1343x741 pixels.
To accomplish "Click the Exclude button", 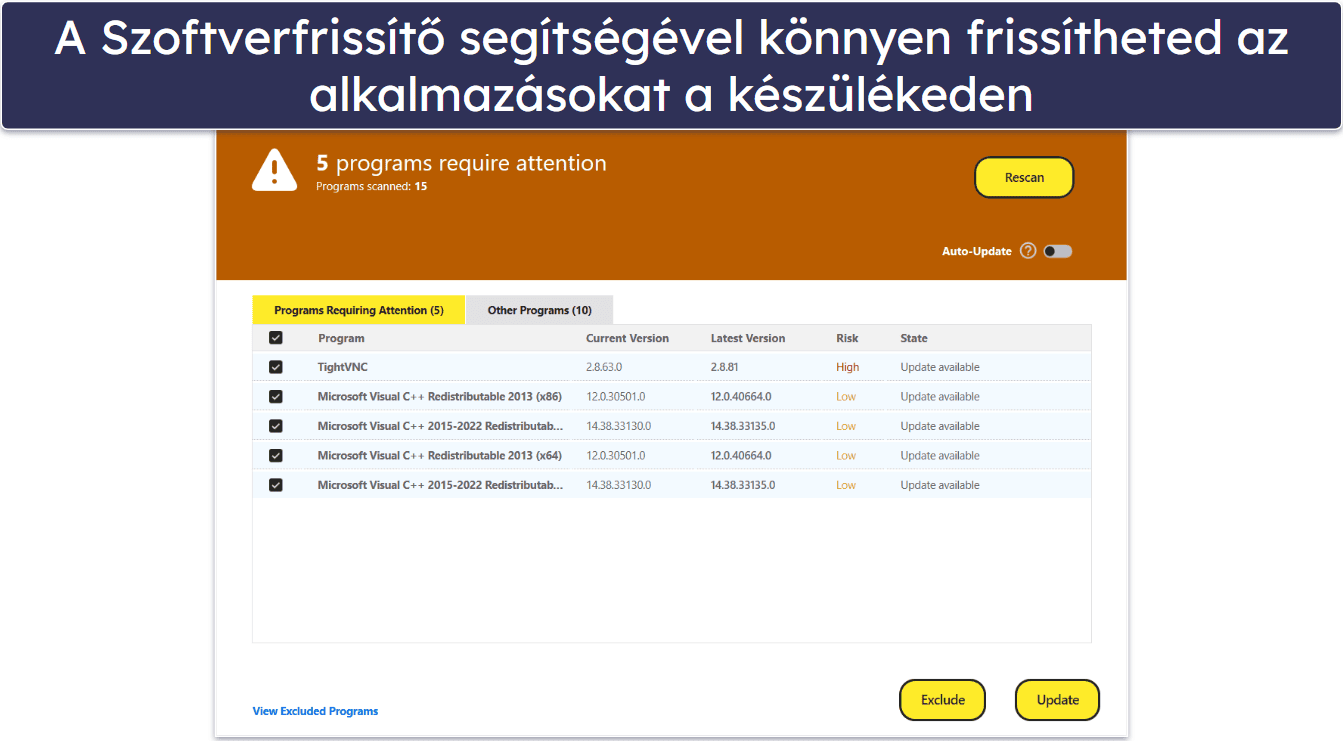I will [x=943, y=700].
